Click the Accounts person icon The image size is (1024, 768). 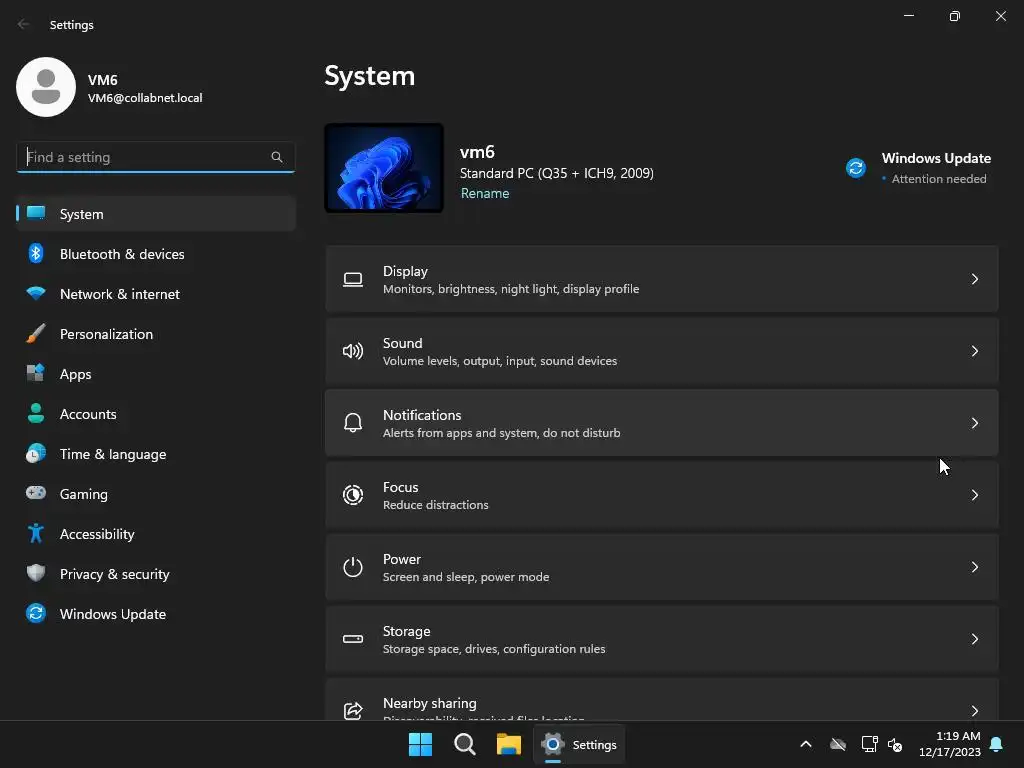coord(36,413)
